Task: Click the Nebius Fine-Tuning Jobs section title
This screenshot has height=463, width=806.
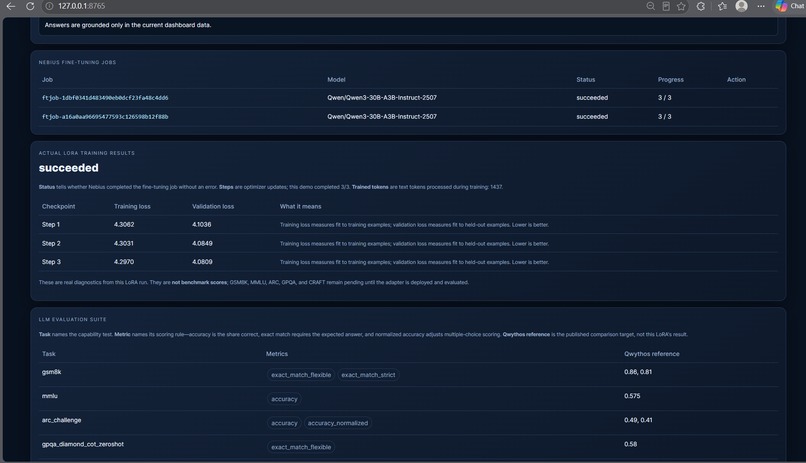Action: (77, 63)
